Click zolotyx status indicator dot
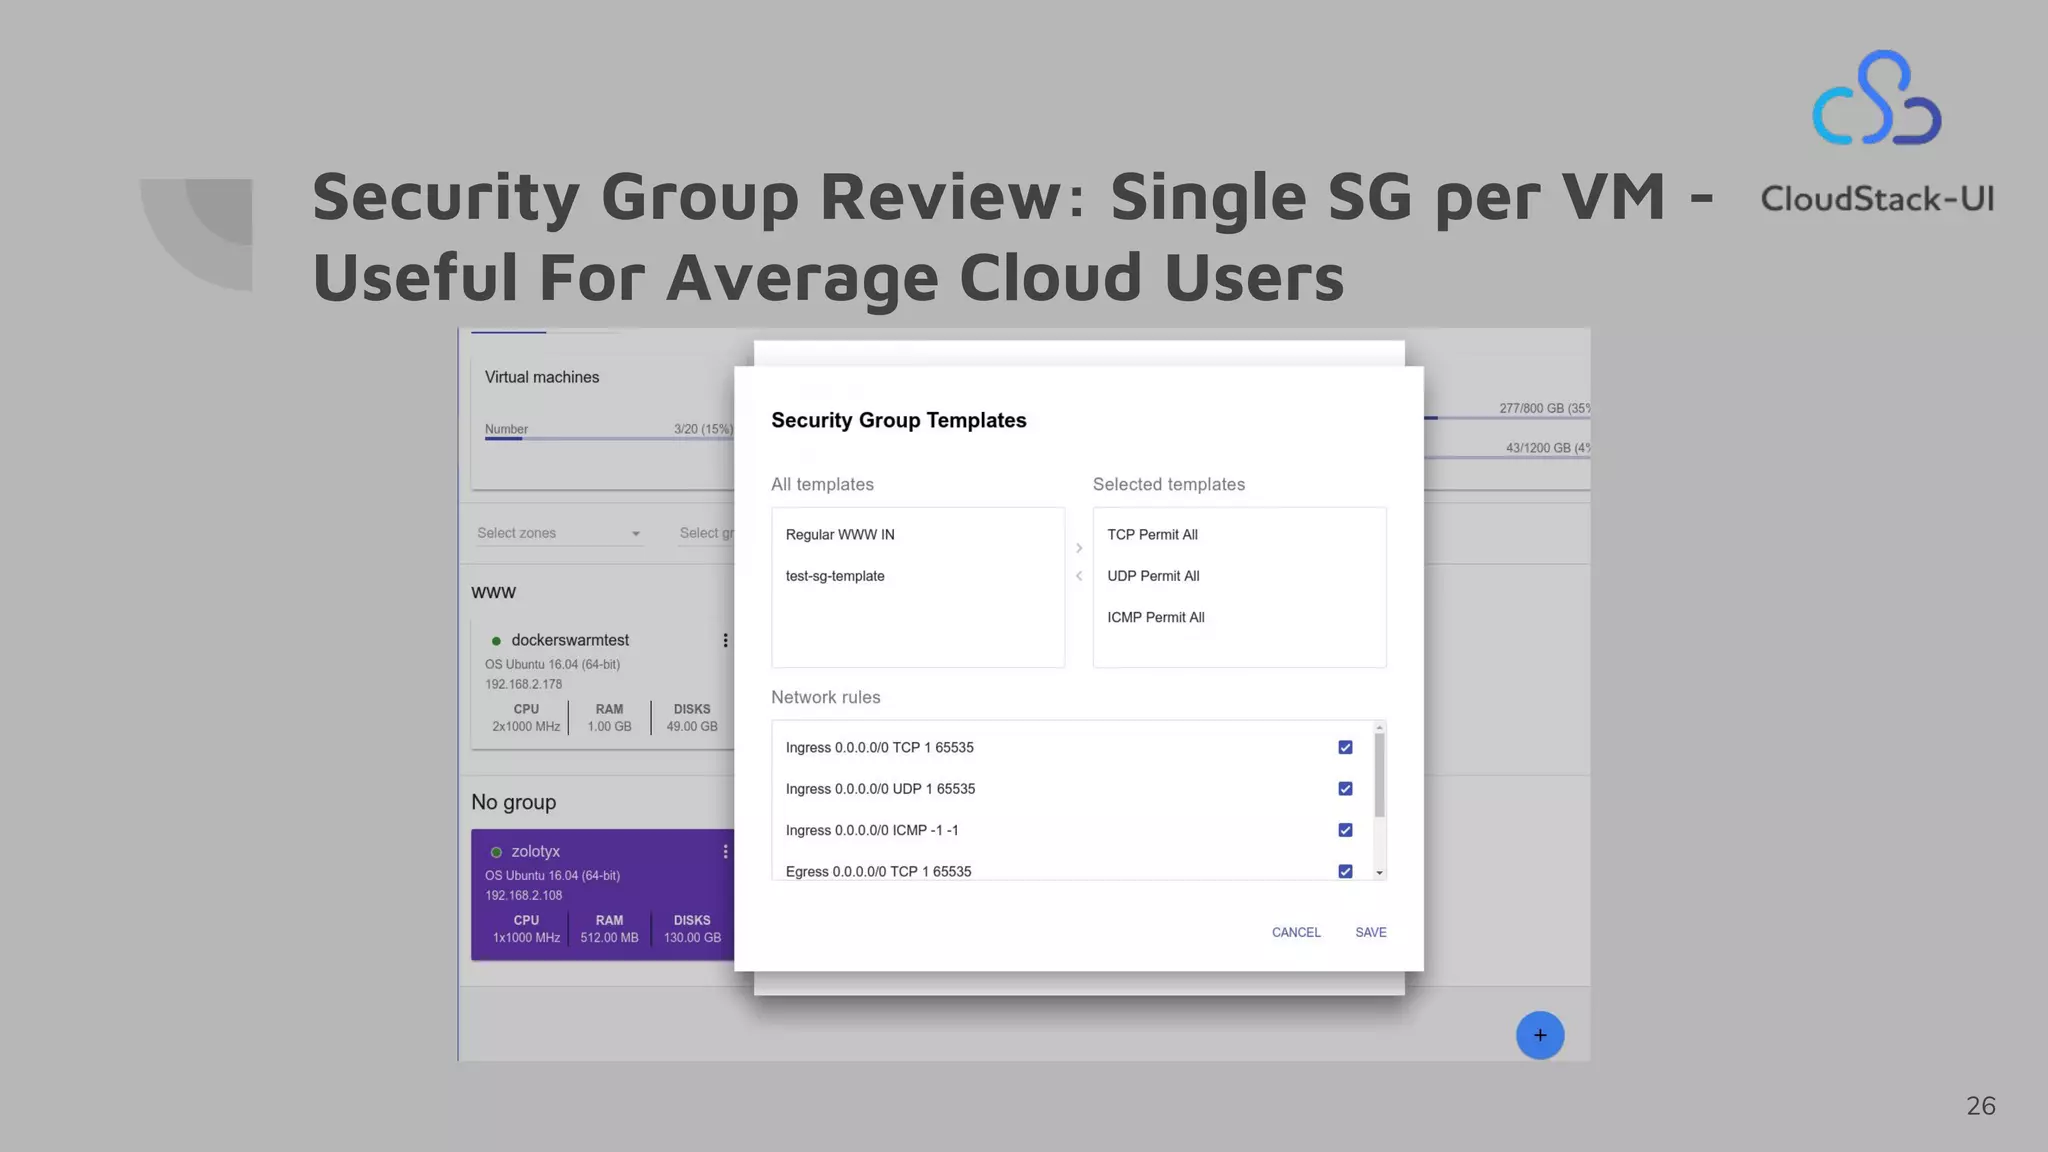Viewport: 2048px width, 1152px height. coord(496,852)
